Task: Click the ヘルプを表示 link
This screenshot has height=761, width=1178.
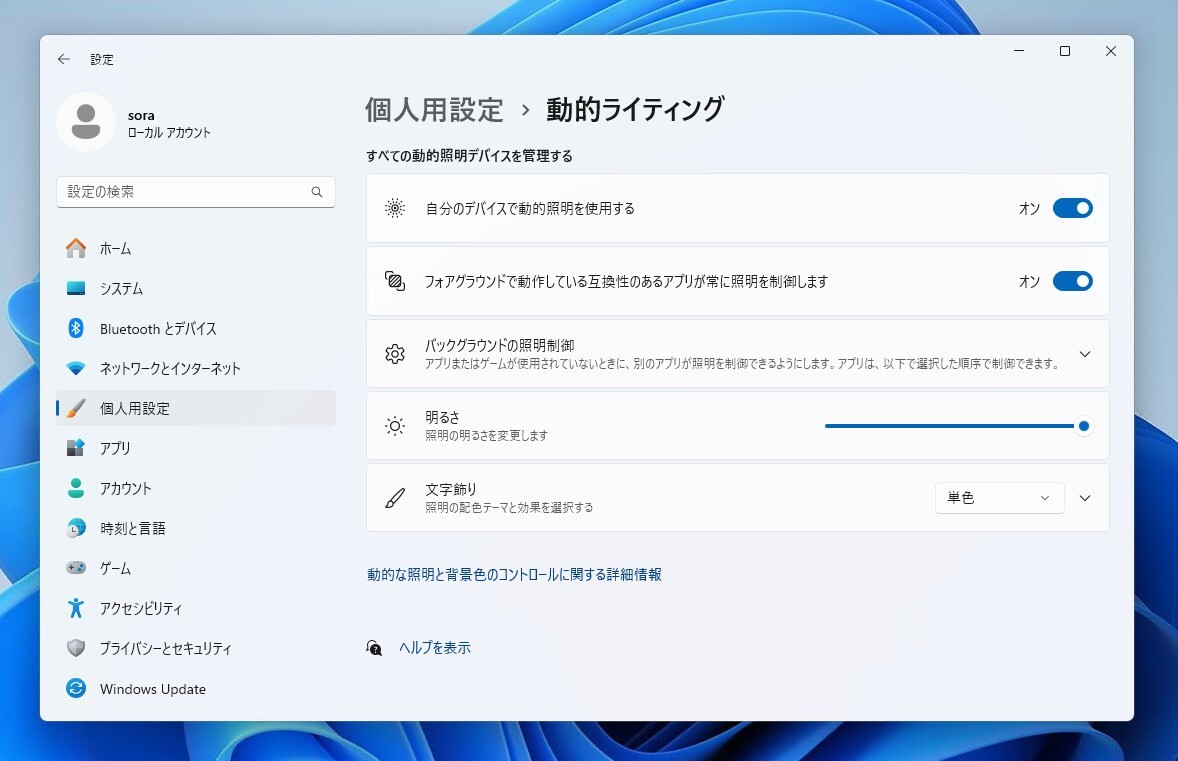Action: pos(435,647)
